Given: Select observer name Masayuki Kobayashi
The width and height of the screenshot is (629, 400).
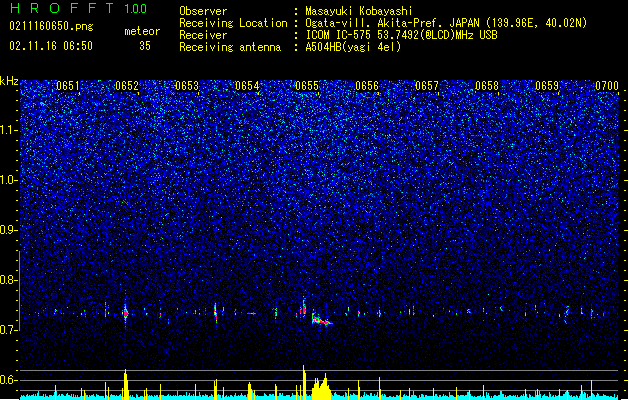Looking at the screenshot, I should (x=359, y=11).
